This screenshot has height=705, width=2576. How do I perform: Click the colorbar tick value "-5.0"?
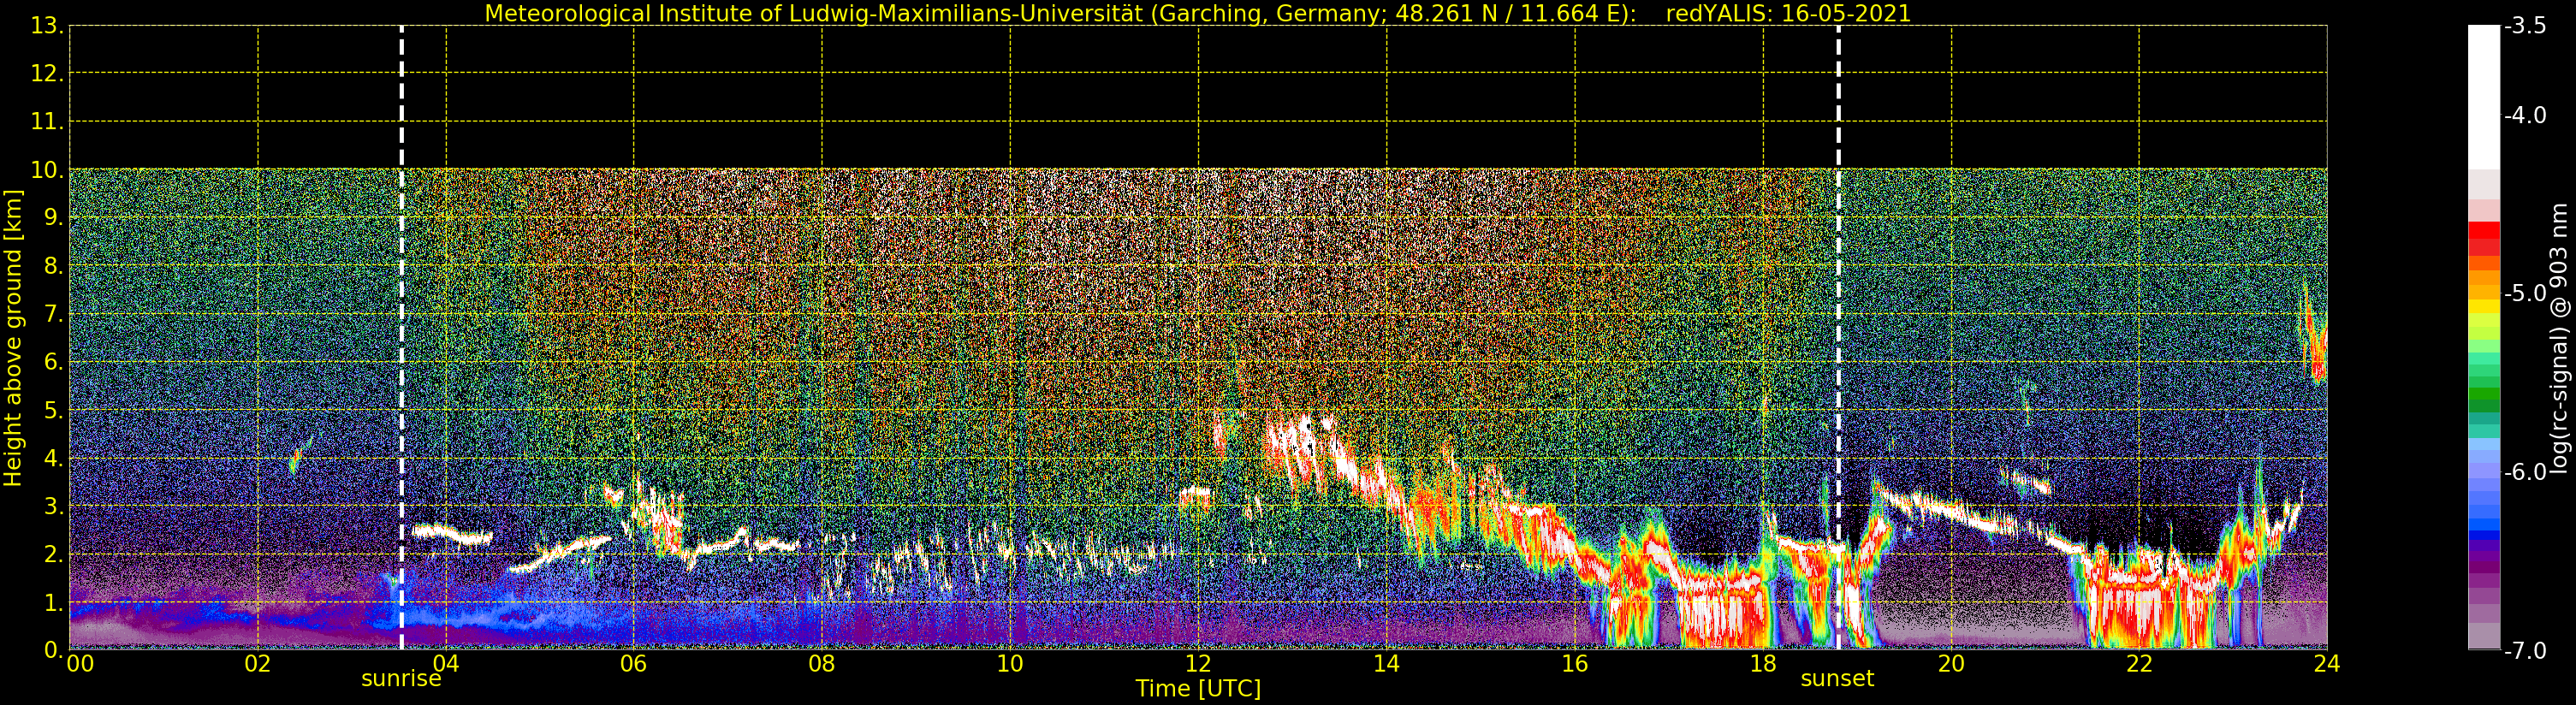tap(2525, 293)
